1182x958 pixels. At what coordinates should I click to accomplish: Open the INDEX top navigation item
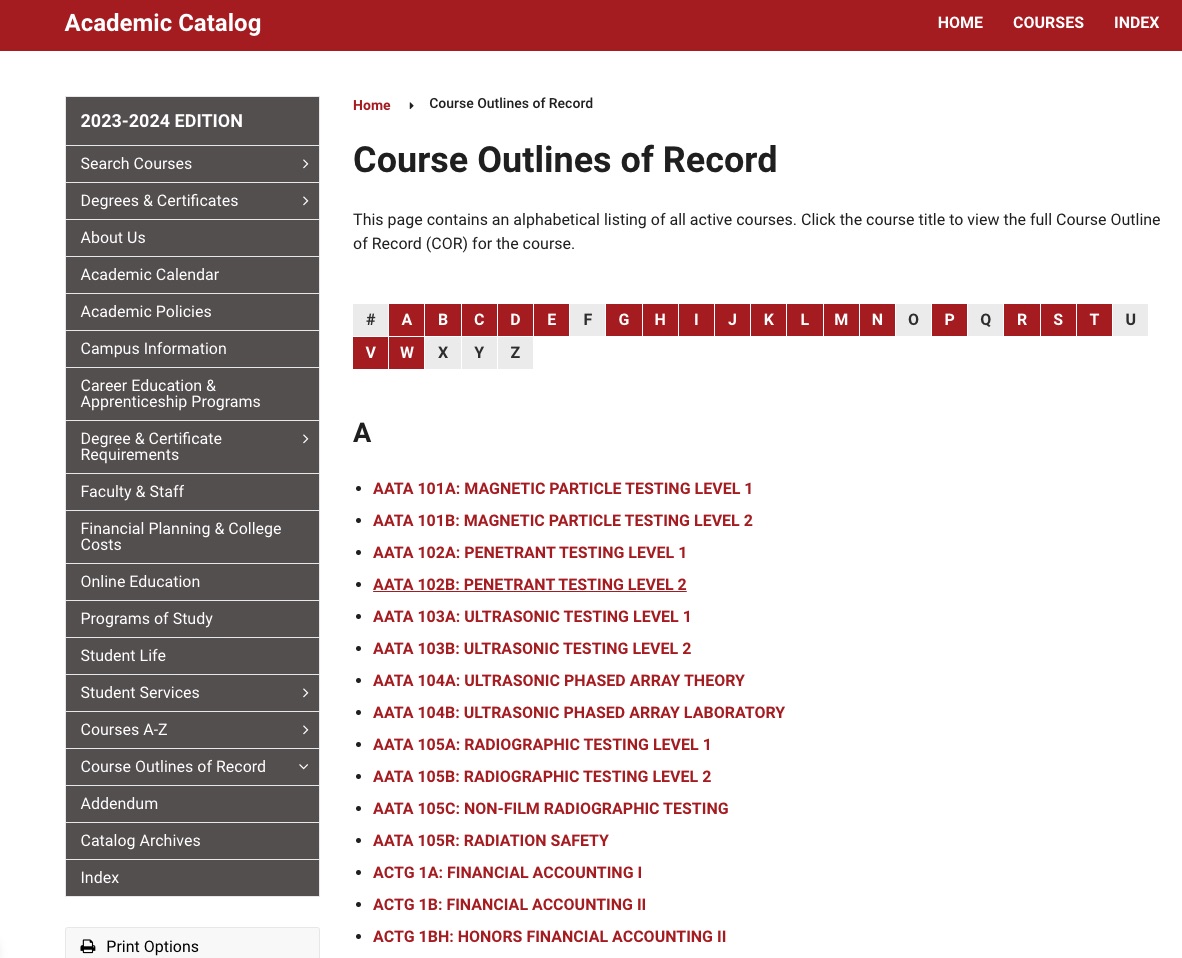coord(1136,23)
